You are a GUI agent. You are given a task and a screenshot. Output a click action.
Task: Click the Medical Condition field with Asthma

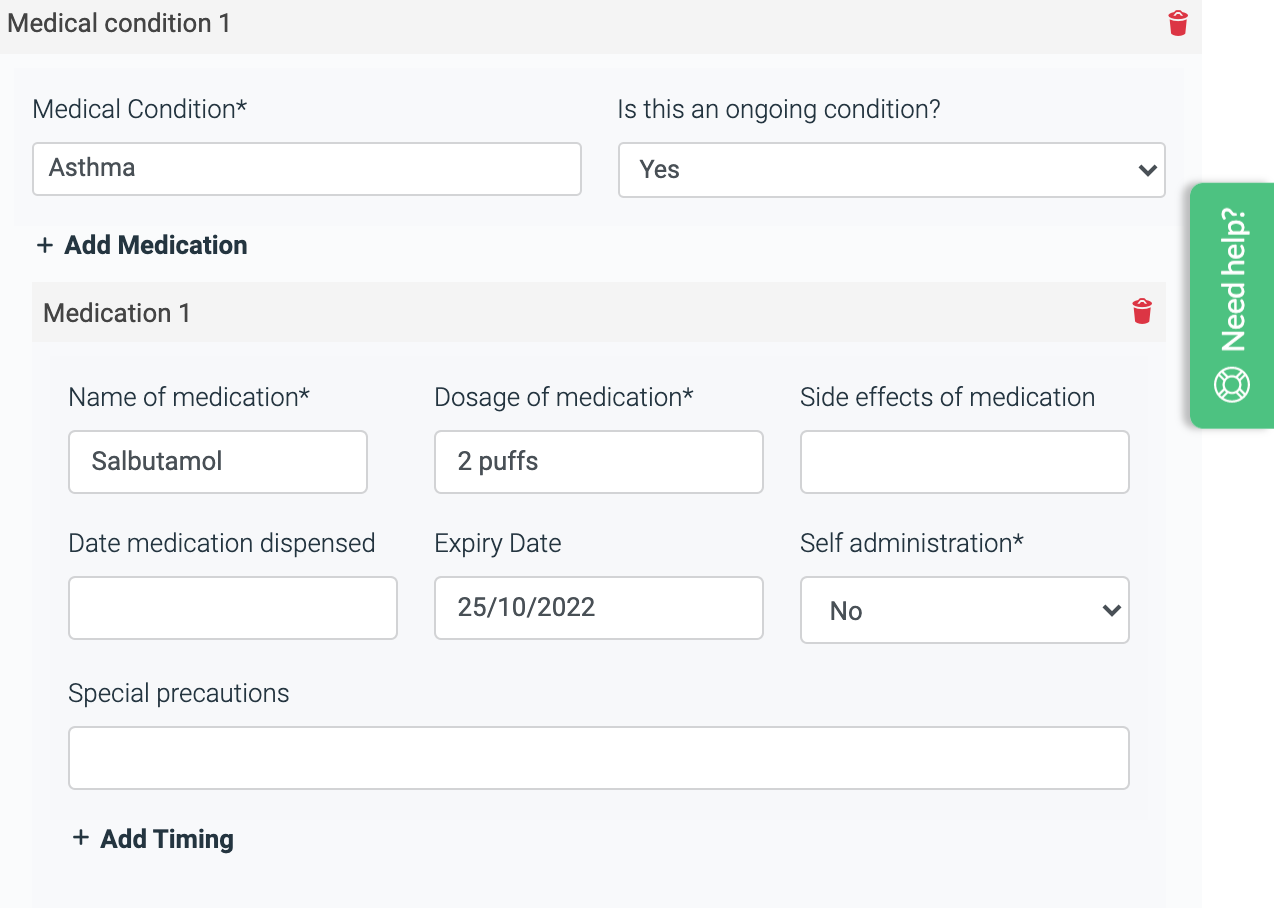pos(306,168)
